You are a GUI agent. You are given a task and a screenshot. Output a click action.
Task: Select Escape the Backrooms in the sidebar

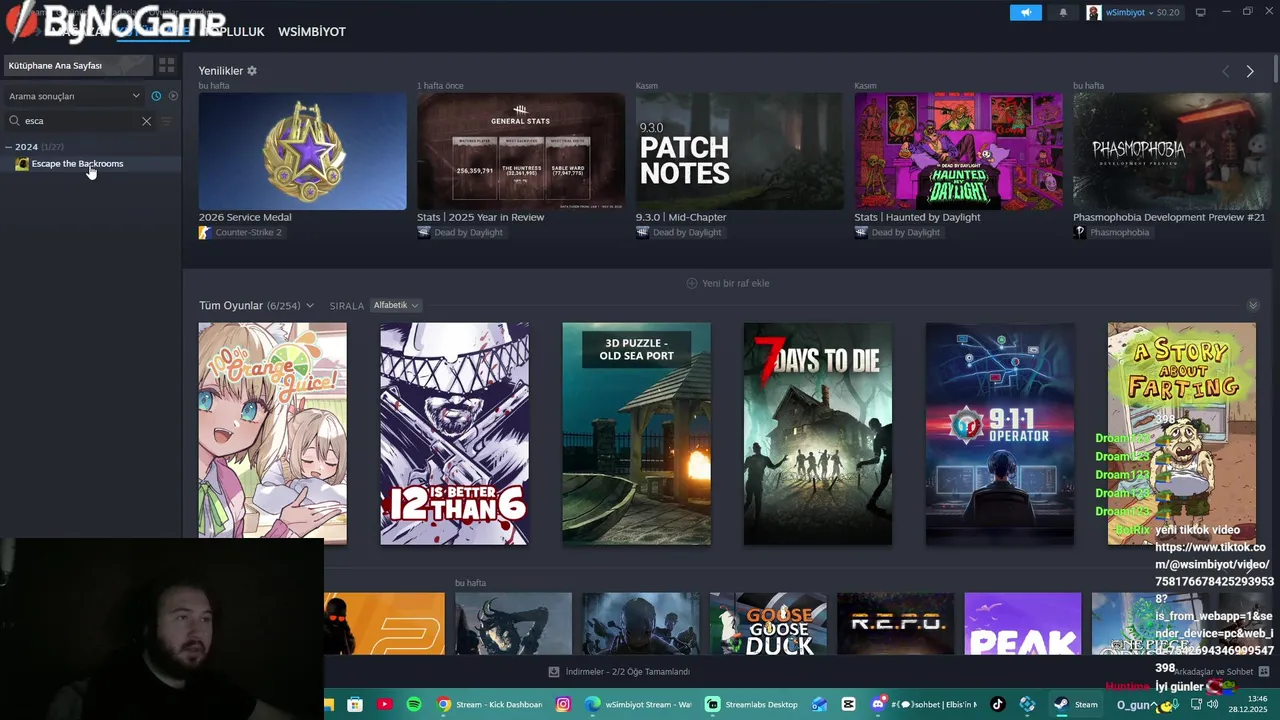[77, 164]
